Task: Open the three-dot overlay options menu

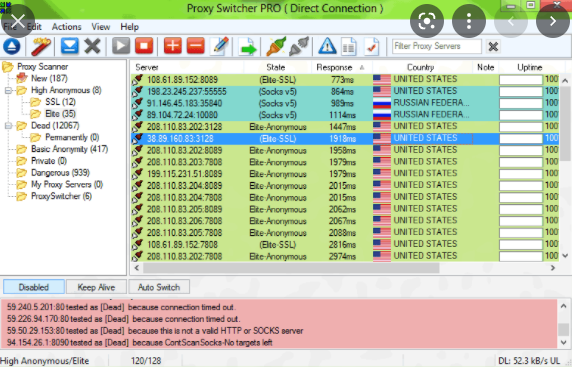Action: (469, 21)
